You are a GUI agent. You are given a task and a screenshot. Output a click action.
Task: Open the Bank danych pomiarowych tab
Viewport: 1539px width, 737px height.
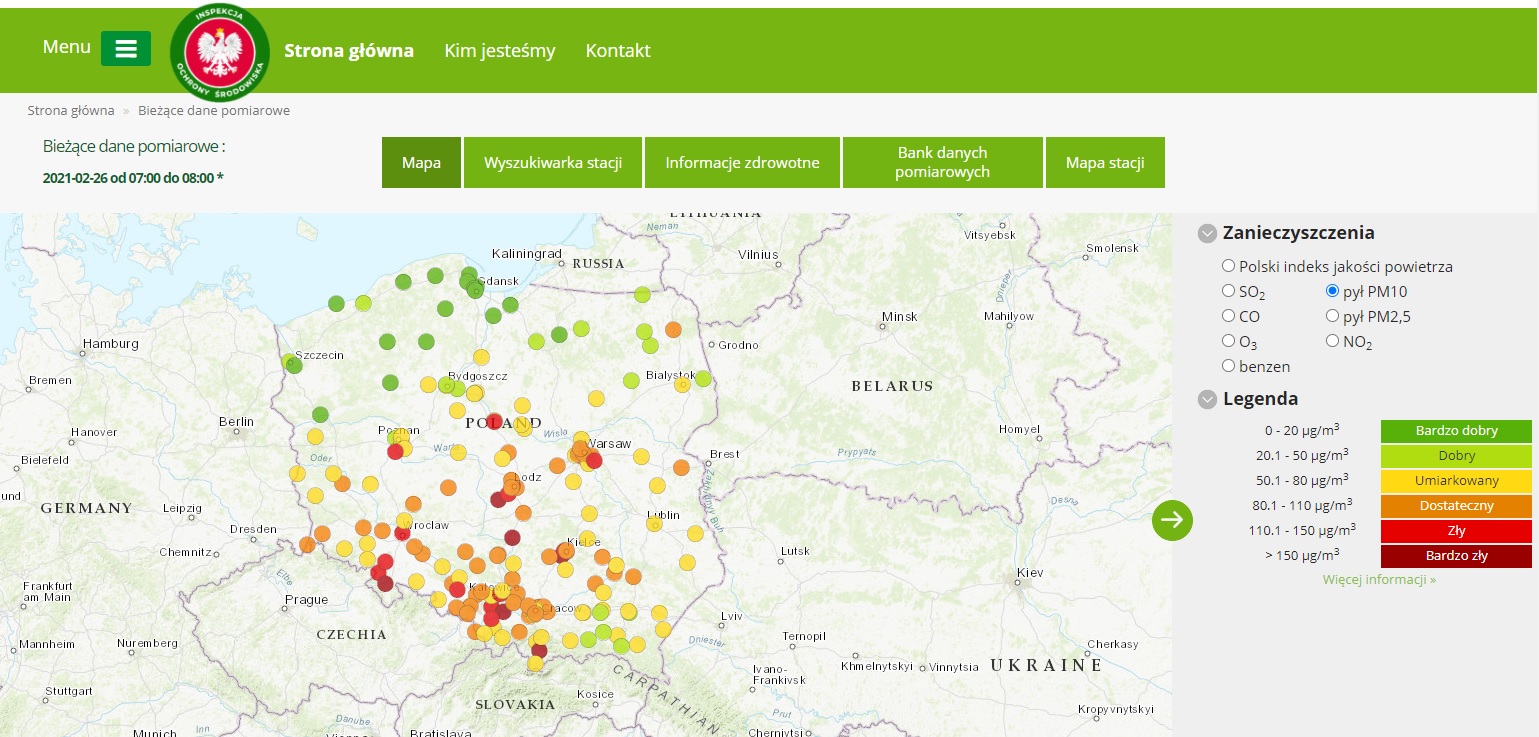[943, 162]
